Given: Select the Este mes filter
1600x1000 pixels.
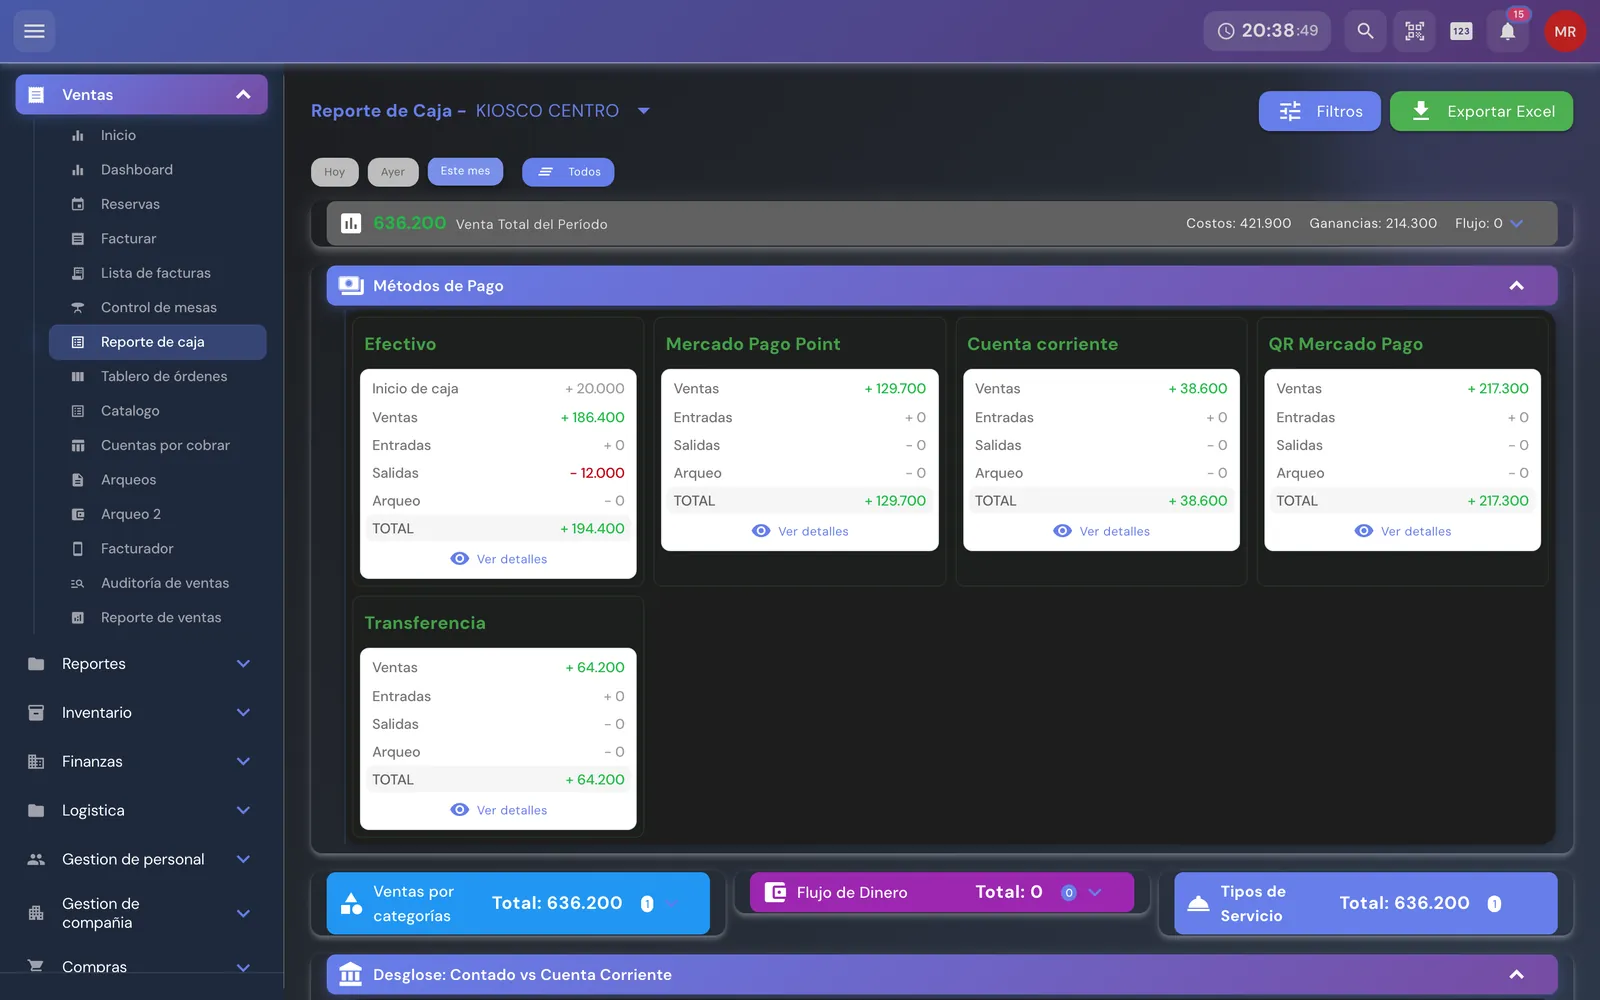Looking at the screenshot, I should click(465, 171).
